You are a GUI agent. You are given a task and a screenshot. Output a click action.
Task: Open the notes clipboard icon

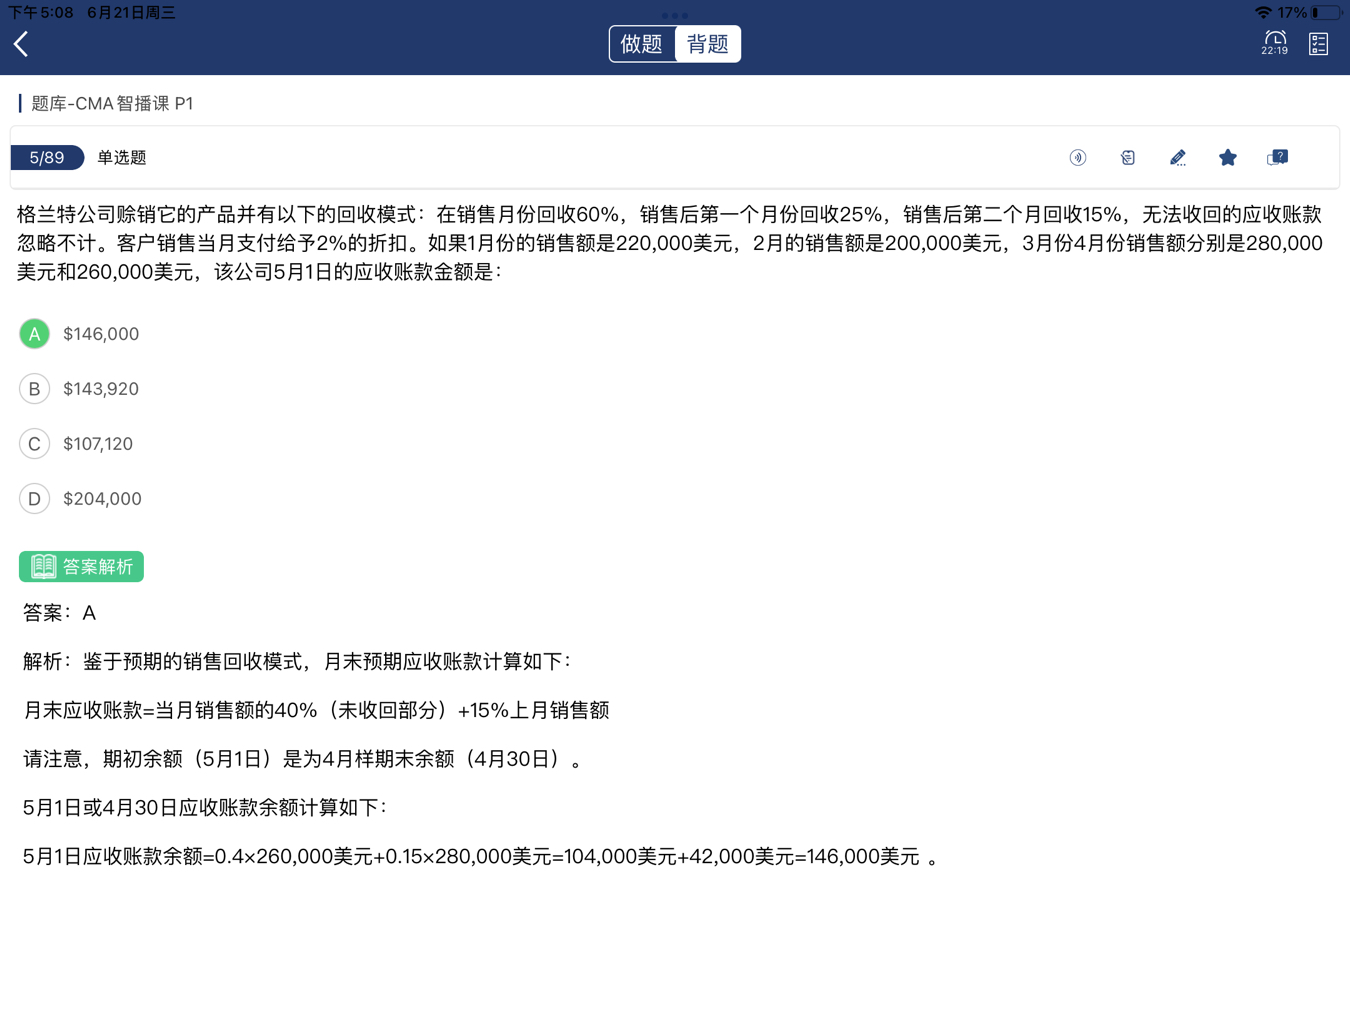pyautogui.click(x=1128, y=158)
